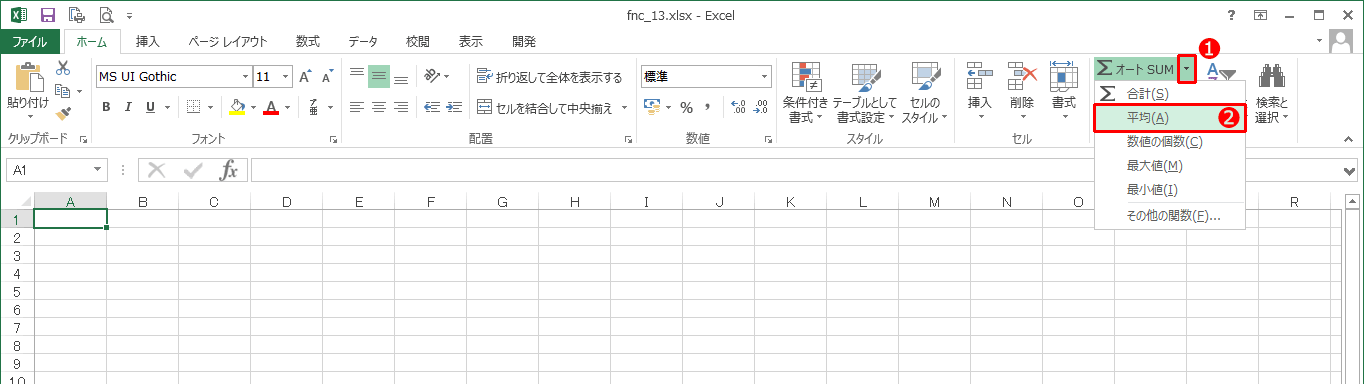Click the phonetic guide (furigana) icon
Screen dimensions: 1364x384
coord(314,107)
